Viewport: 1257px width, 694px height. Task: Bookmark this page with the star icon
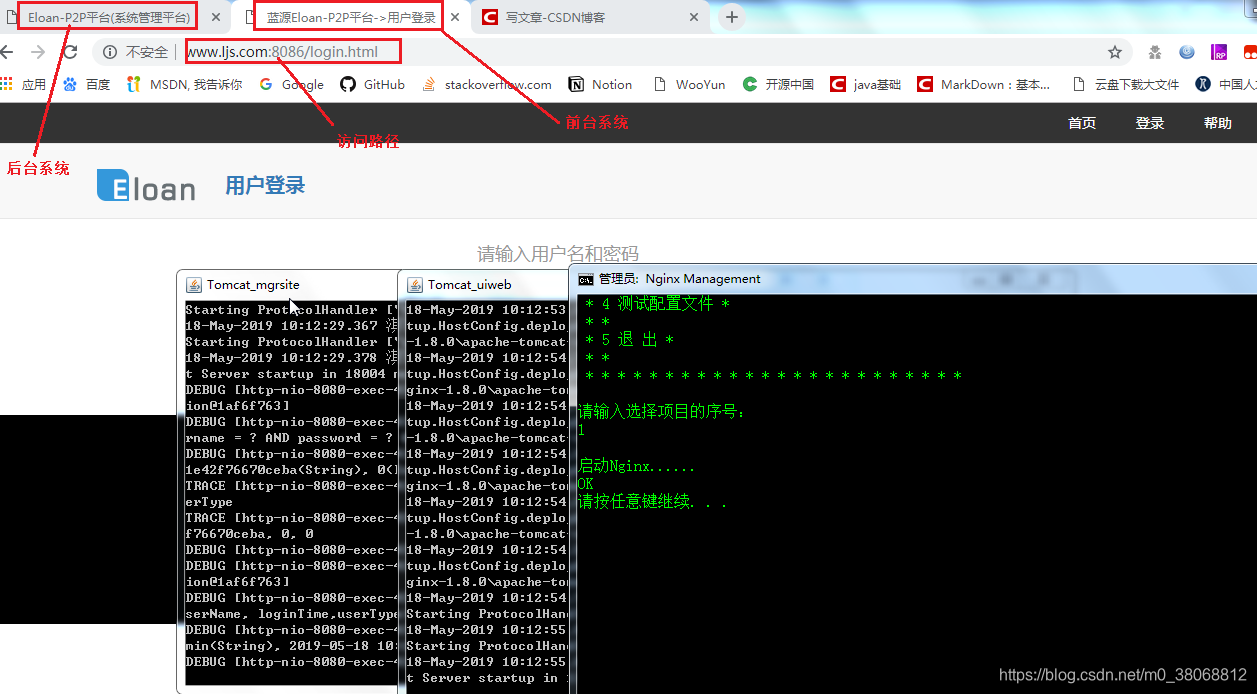pos(1115,52)
